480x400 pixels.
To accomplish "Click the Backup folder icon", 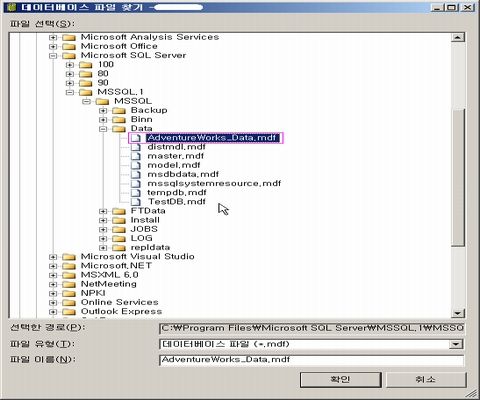I will (119, 111).
